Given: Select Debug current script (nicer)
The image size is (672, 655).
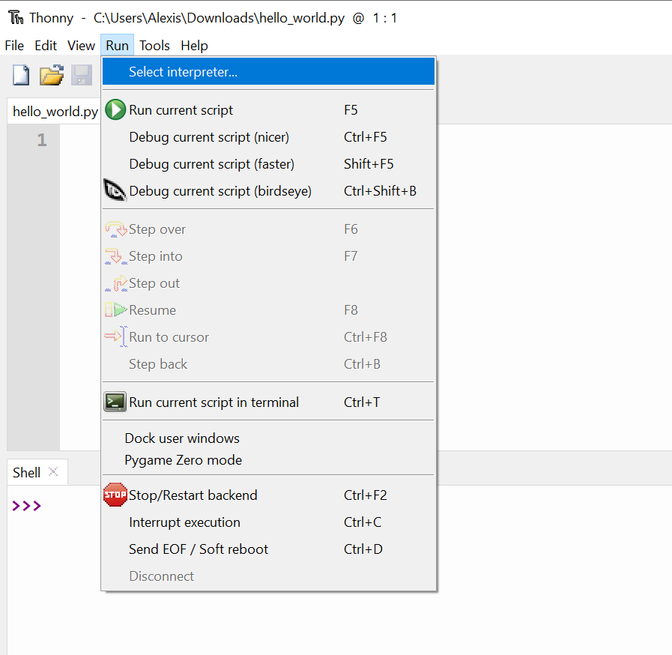Looking at the screenshot, I should [x=209, y=137].
